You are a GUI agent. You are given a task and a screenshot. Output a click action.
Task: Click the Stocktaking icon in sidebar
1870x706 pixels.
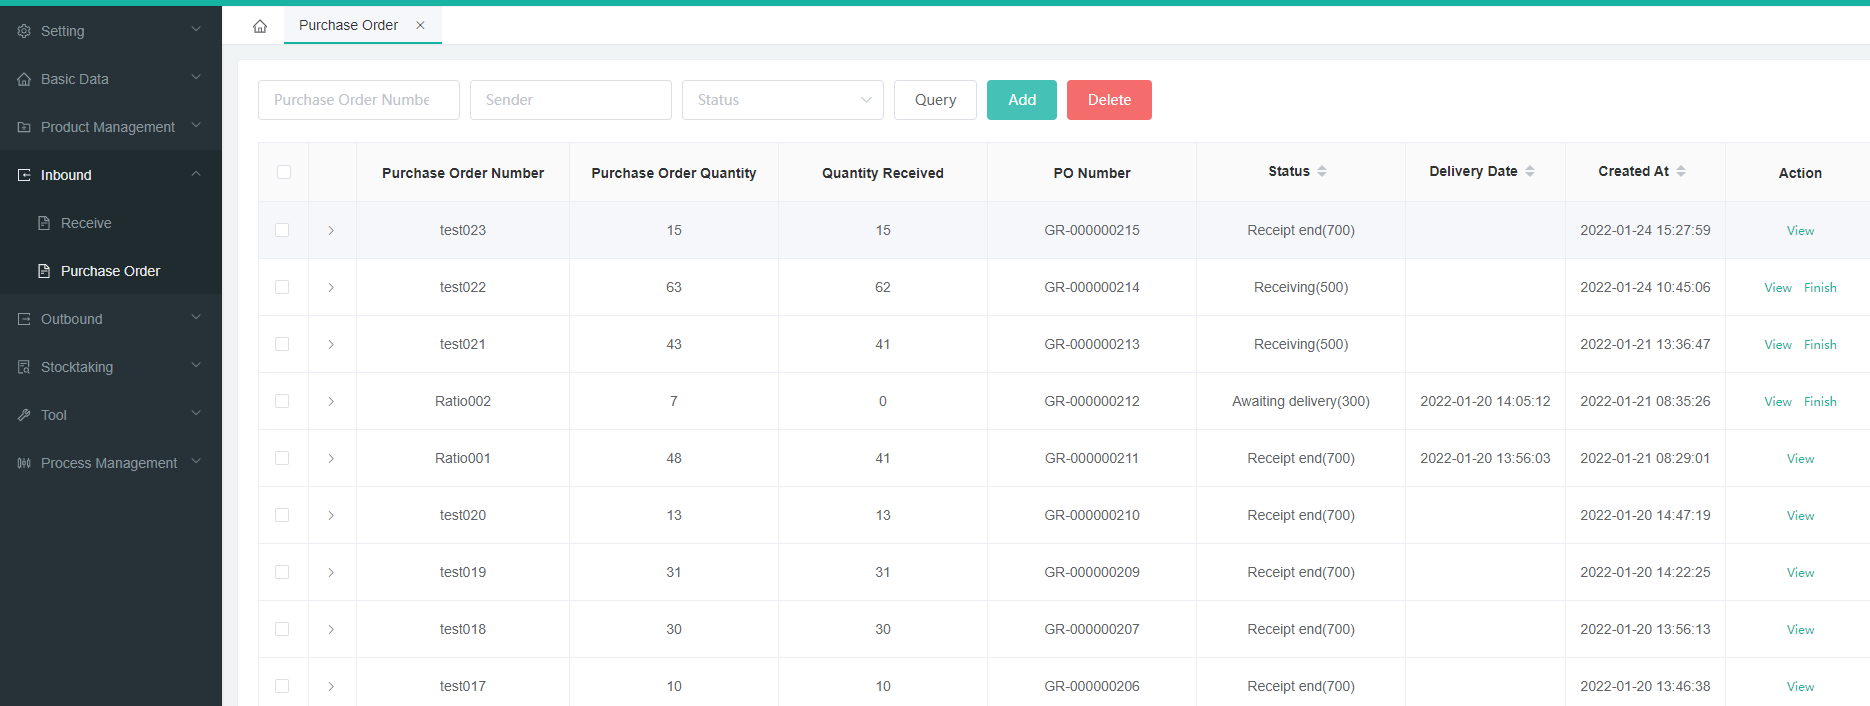click(x=24, y=367)
